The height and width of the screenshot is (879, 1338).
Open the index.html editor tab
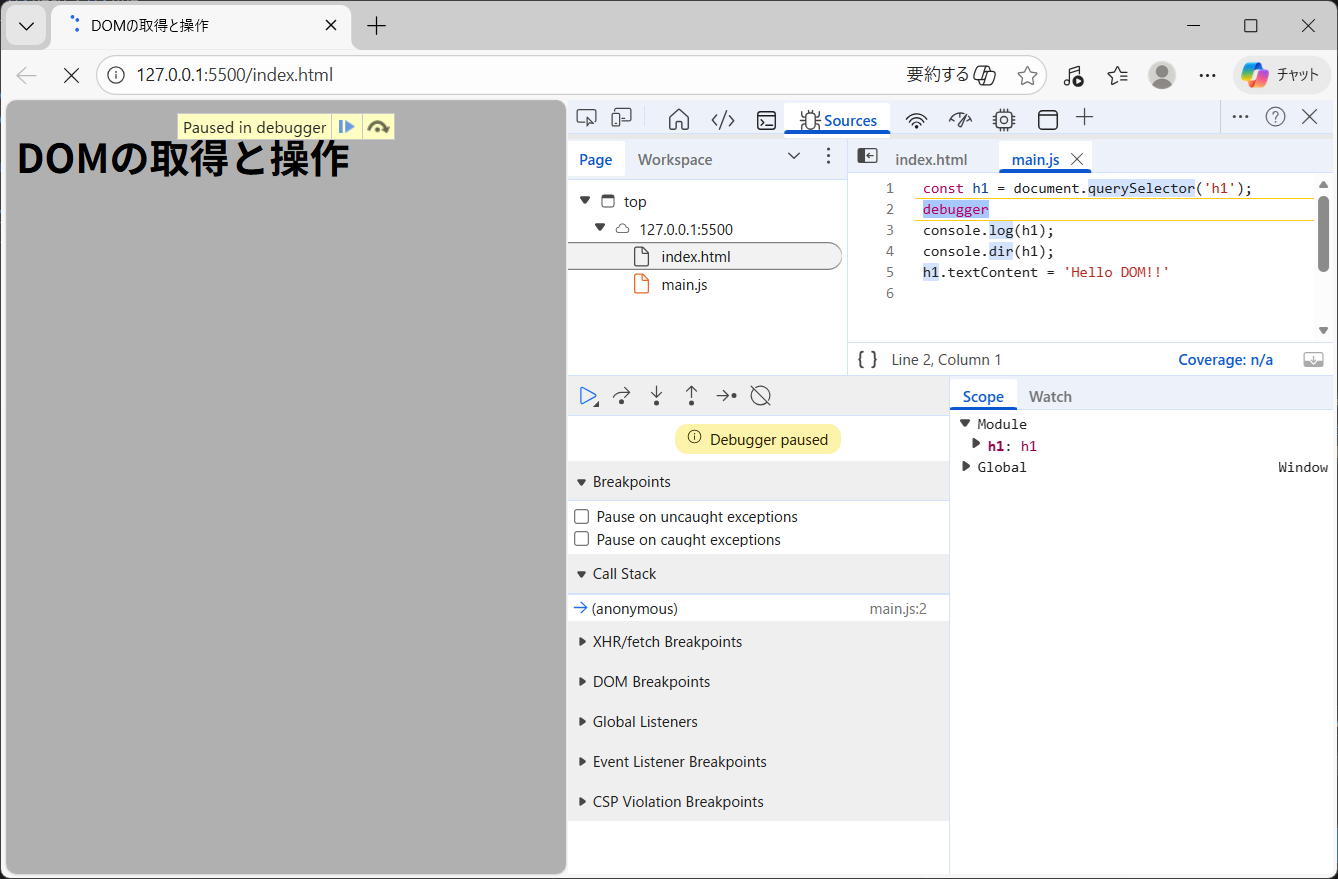pos(931,160)
